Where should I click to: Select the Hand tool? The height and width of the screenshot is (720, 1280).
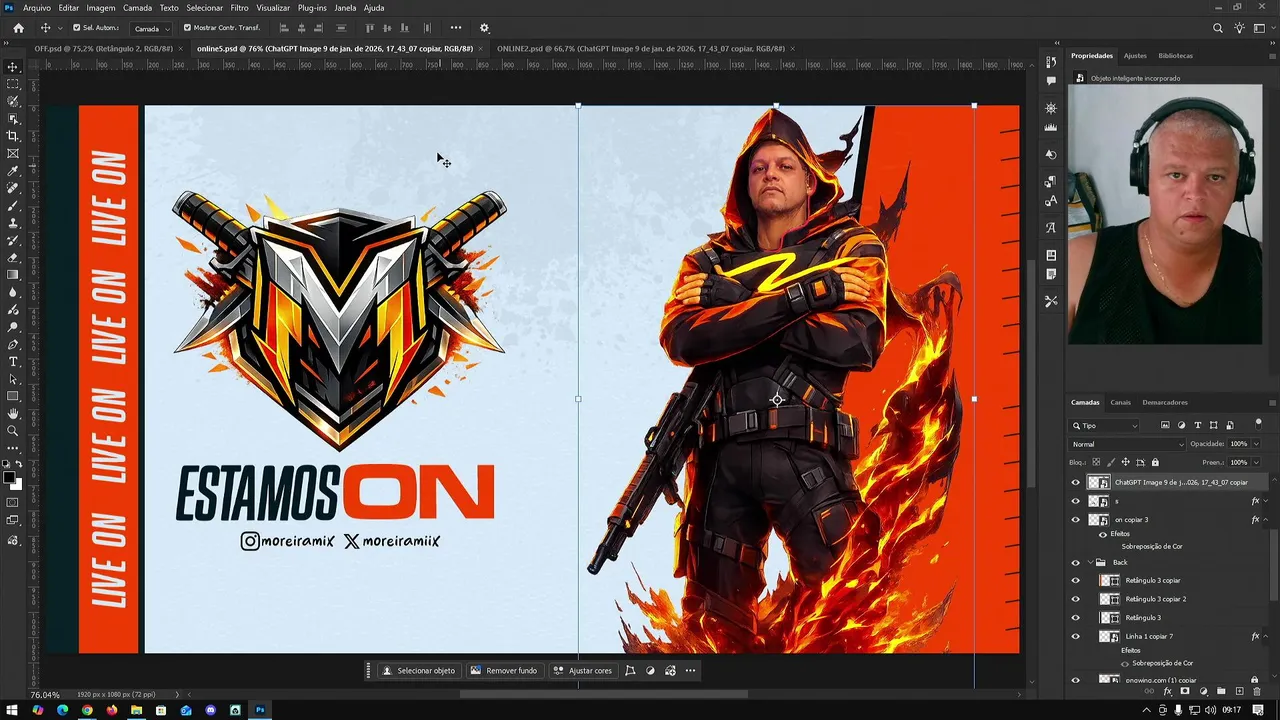pyautogui.click(x=13, y=413)
